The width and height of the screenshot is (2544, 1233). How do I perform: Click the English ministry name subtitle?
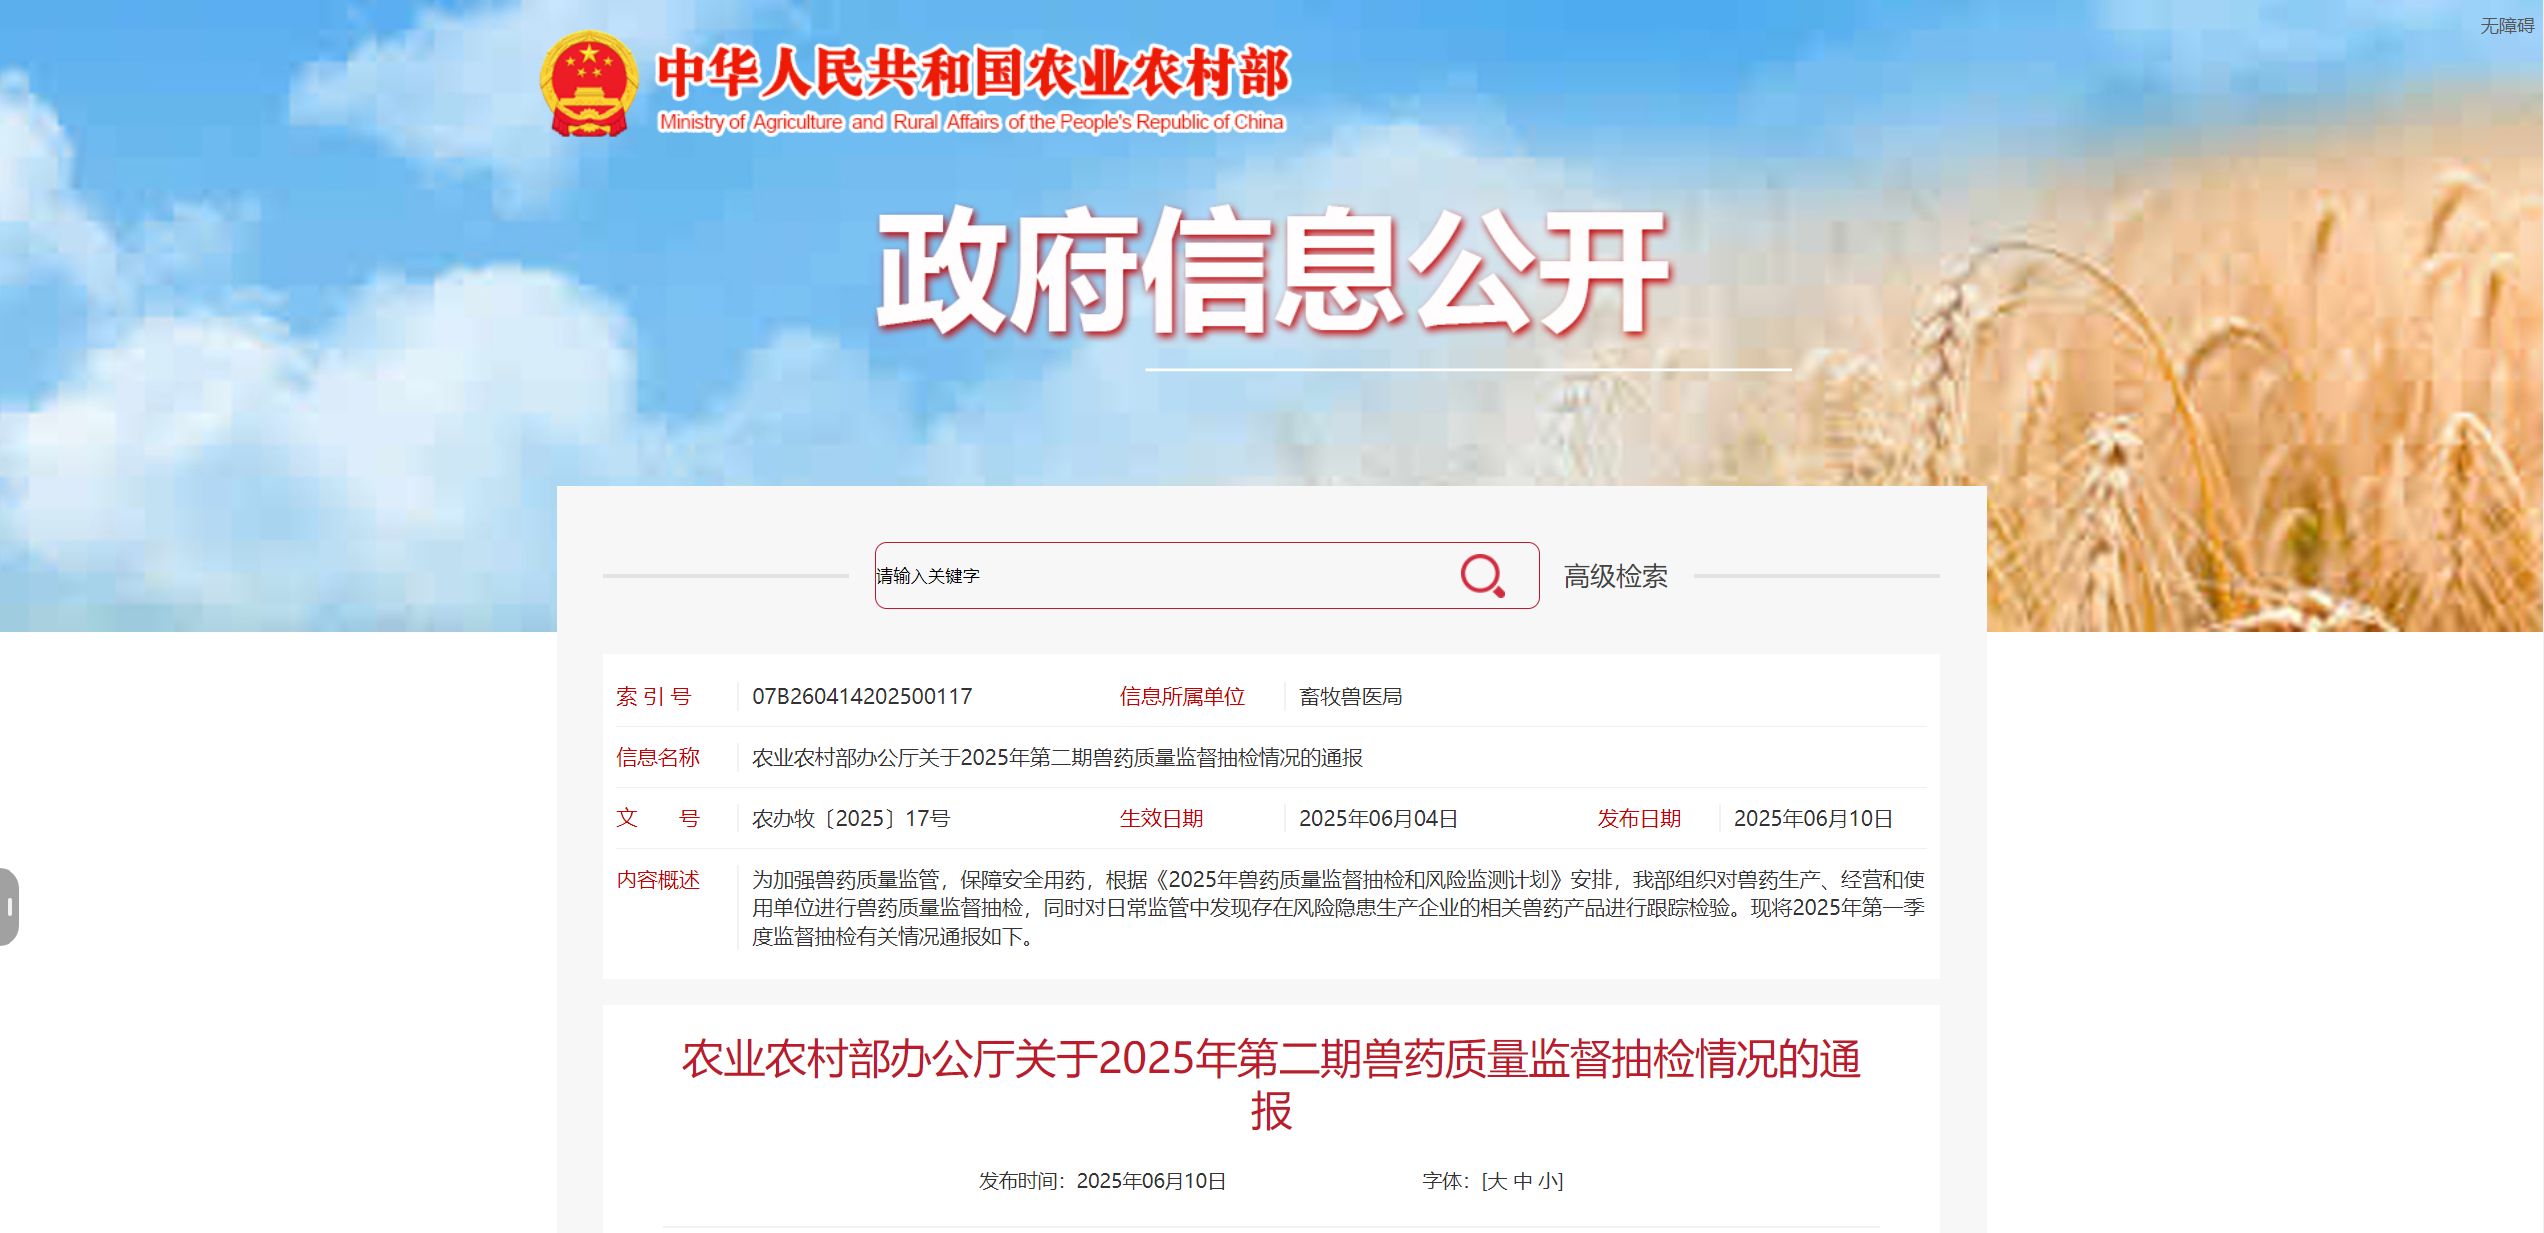click(x=971, y=122)
